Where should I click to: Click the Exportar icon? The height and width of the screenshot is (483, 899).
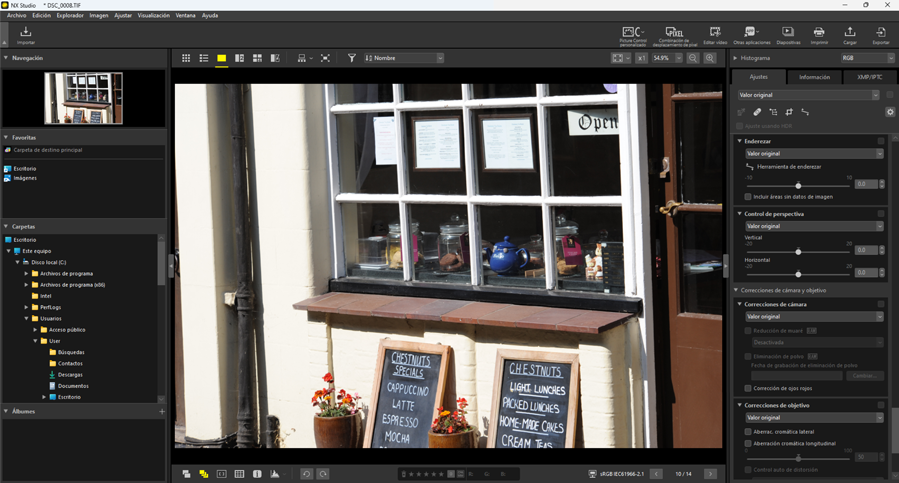tap(880, 36)
